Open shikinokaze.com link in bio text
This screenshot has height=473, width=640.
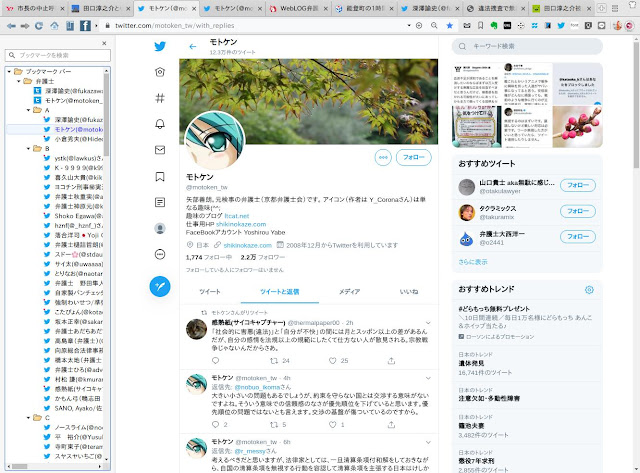241,224
